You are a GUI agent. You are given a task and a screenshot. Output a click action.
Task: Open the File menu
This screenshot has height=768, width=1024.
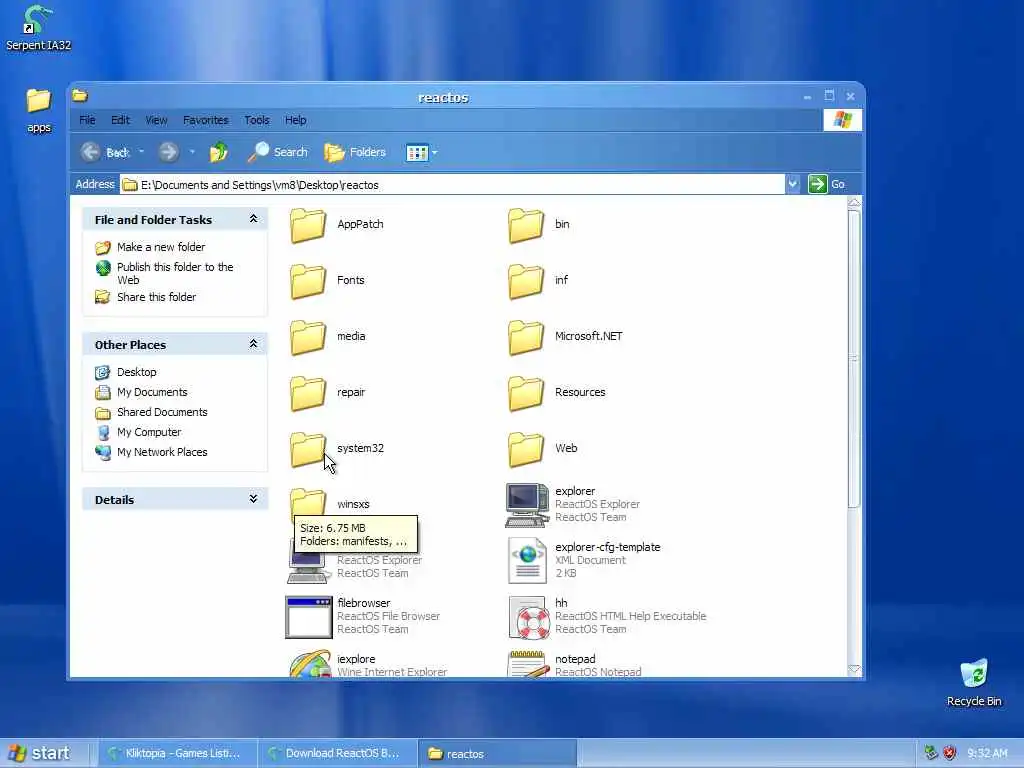[x=87, y=120]
